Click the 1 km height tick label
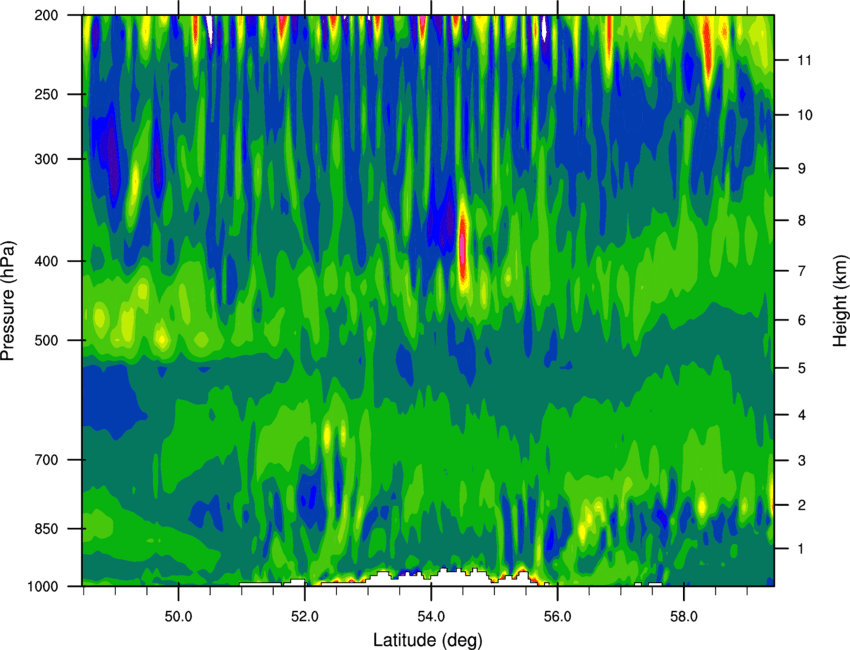This screenshot has width=850, height=650. pos(801,549)
